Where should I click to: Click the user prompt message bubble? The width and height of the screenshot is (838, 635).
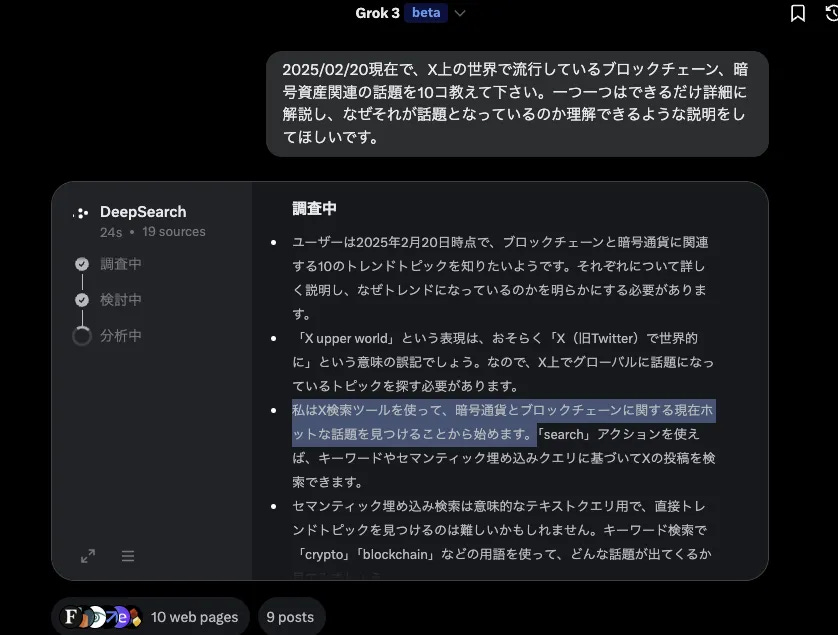pyautogui.click(x=517, y=104)
